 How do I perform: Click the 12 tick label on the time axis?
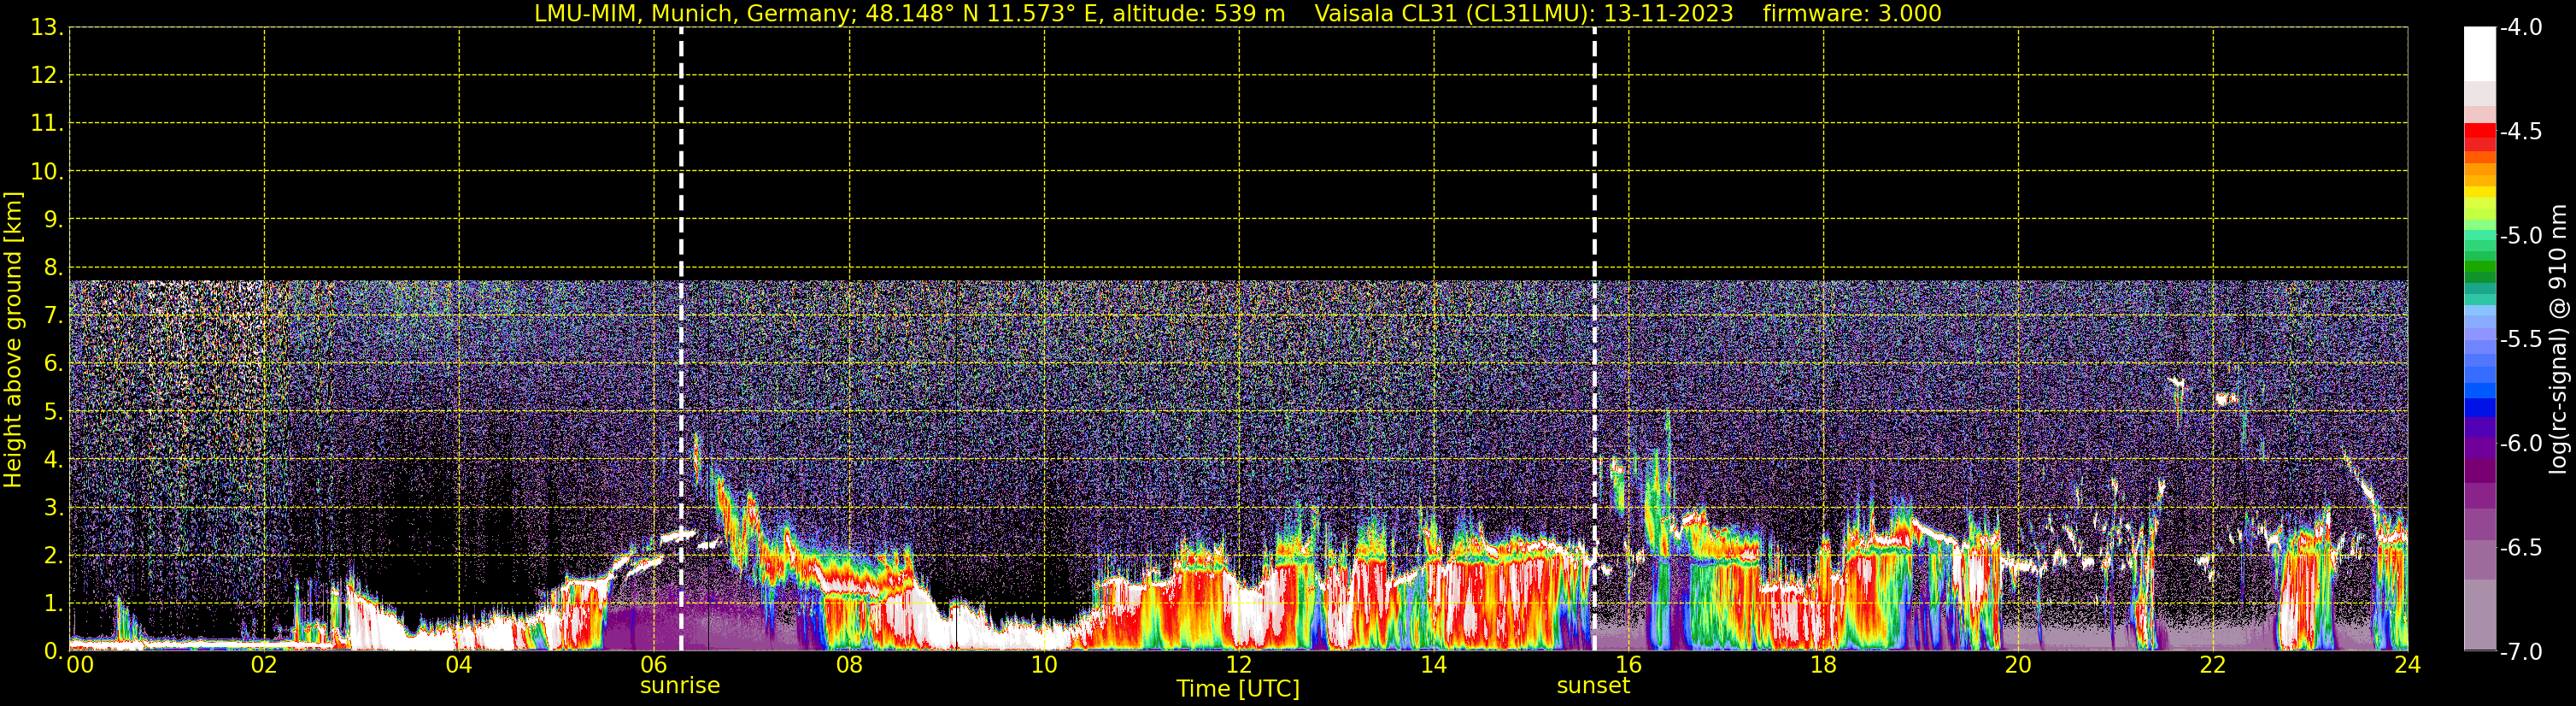click(1239, 665)
